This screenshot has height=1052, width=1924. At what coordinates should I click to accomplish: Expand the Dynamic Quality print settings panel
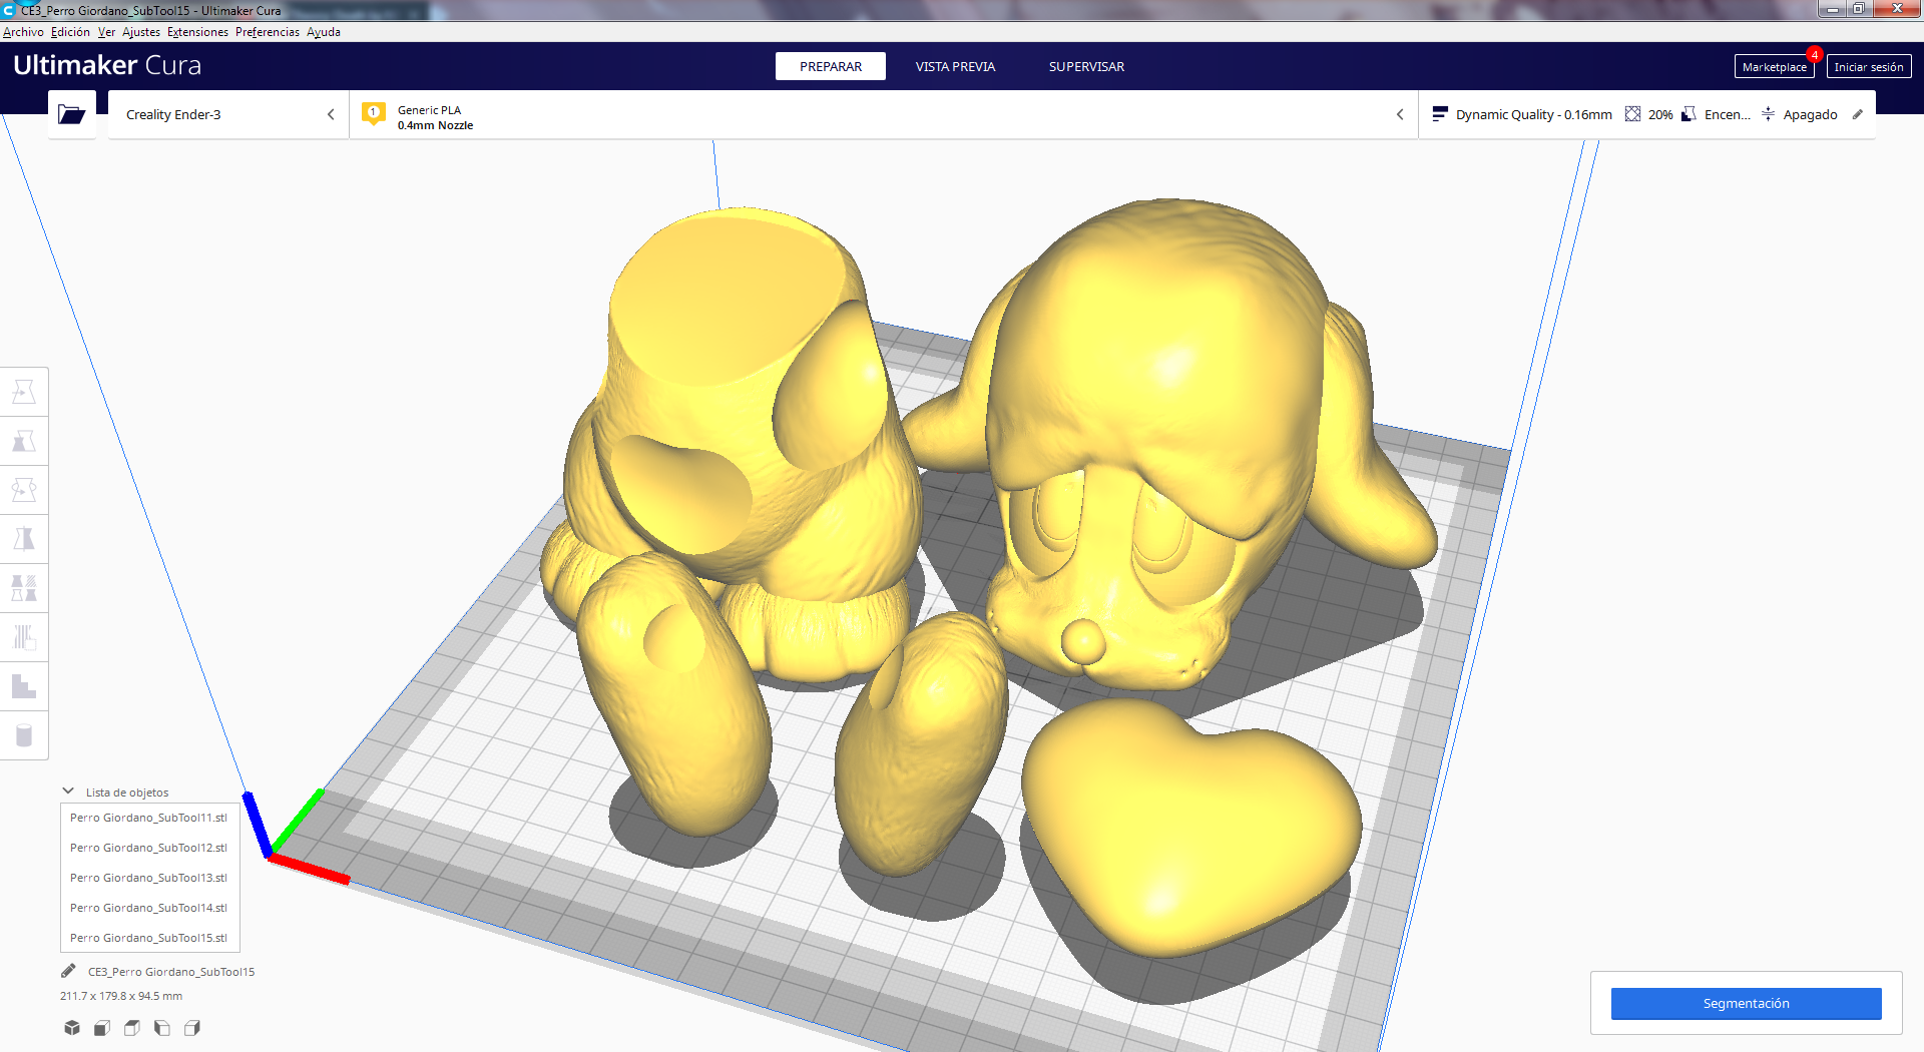click(1533, 114)
